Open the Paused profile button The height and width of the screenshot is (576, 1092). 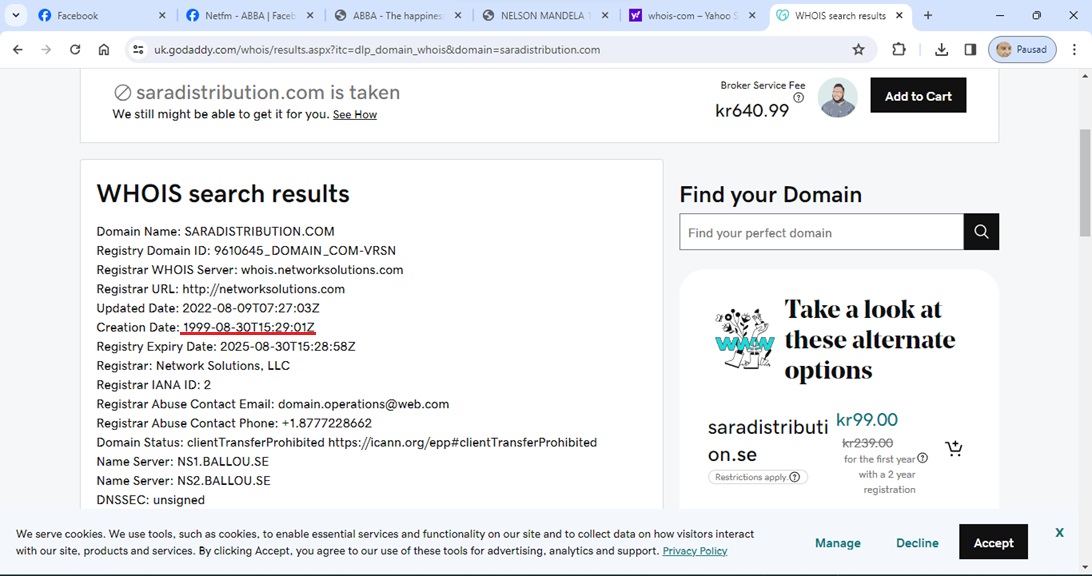1022,49
